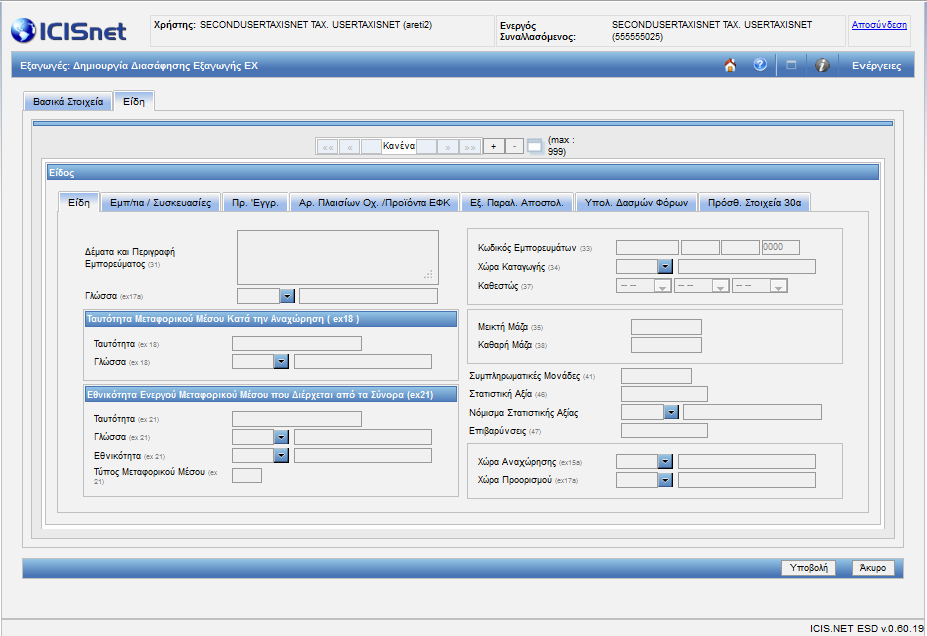The image size is (927, 636).
Task: Select the outer Είδη tab
Action: (x=134, y=101)
